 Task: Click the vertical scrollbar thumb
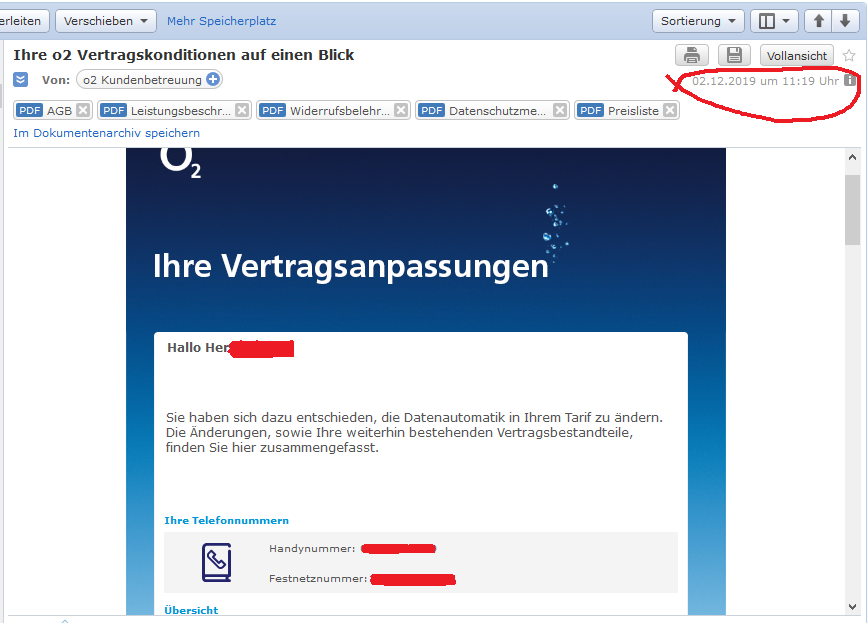coord(852,209)
